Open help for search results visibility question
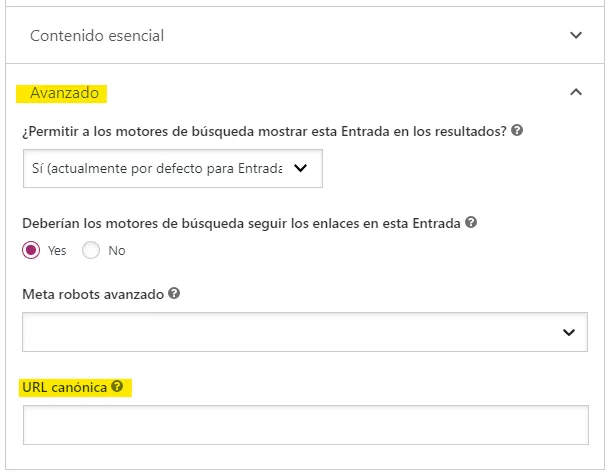 [517, 130]
